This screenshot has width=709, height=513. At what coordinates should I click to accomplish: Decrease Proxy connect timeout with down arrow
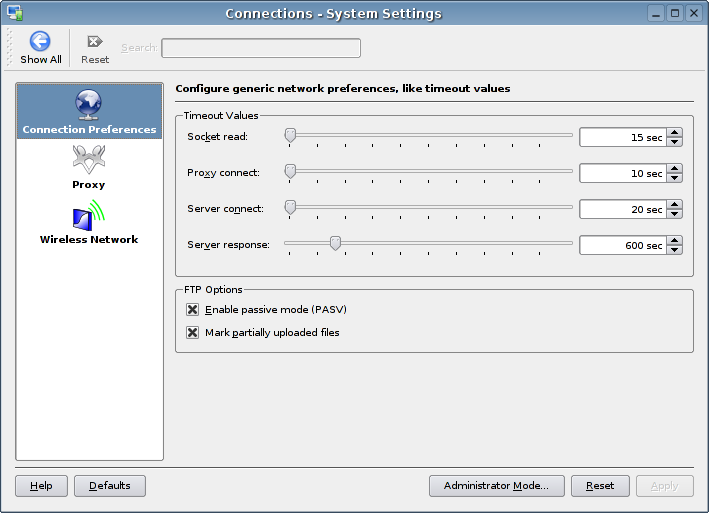675,179
